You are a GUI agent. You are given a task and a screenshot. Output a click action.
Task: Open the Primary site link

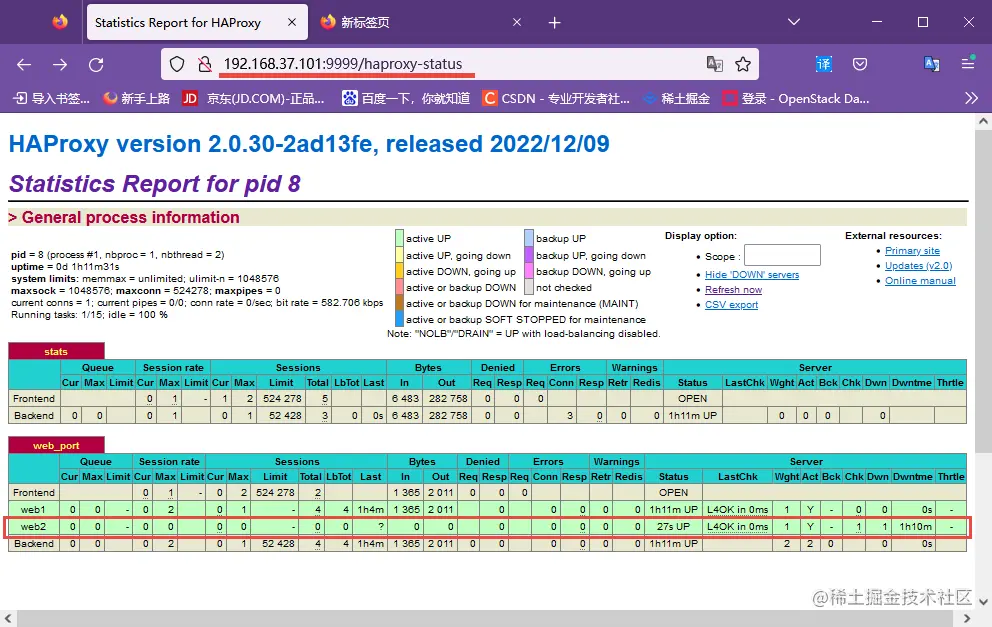[912, 251]
